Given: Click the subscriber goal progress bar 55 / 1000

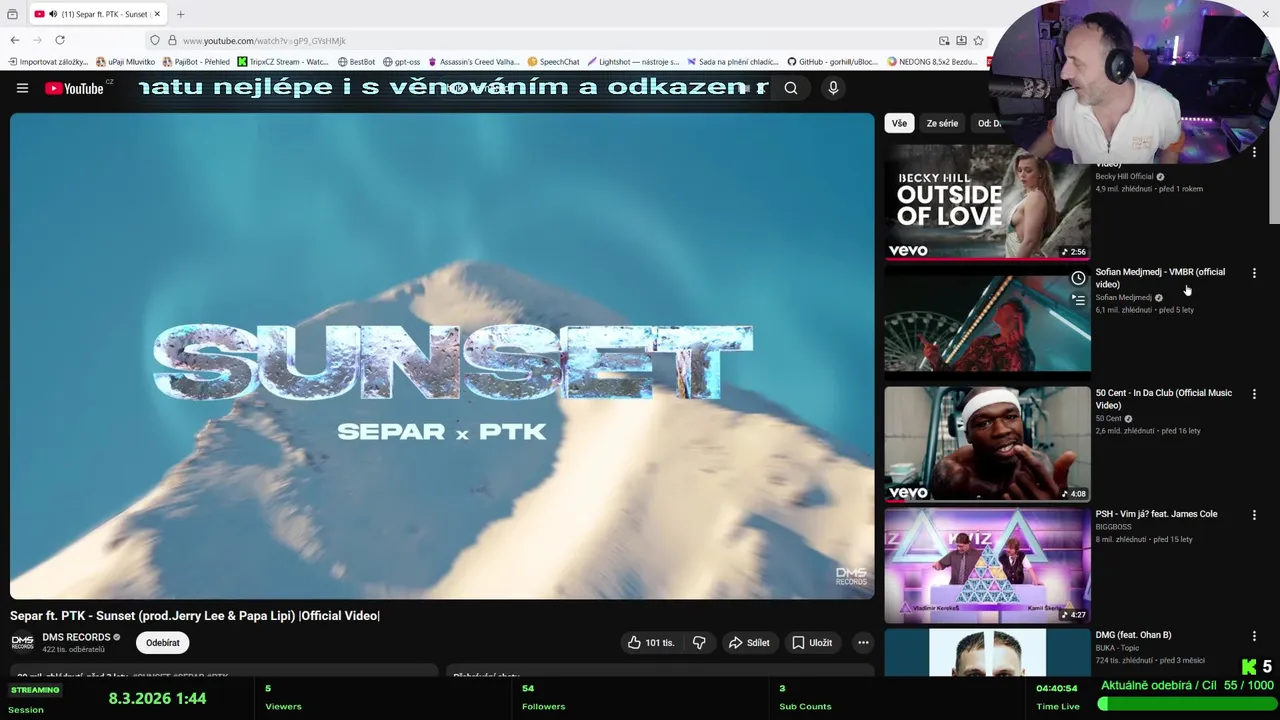Looking at the screenshot, I should tap(1188, 704).
